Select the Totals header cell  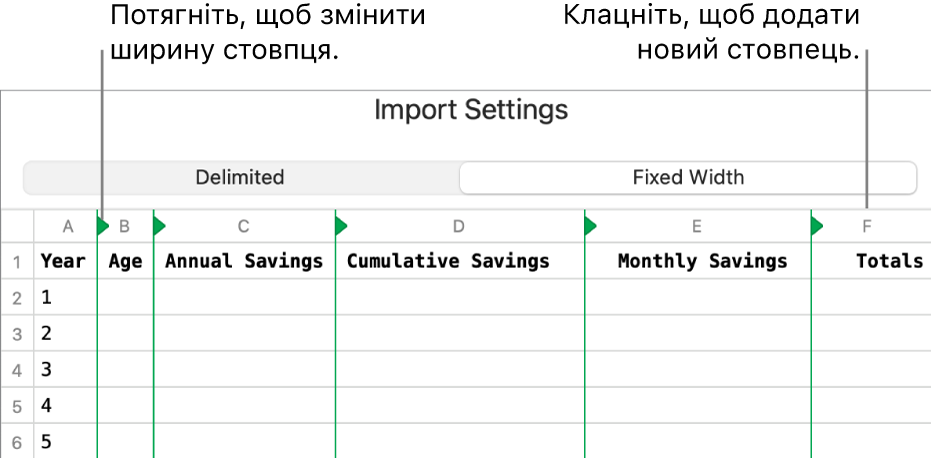(889, 261)
